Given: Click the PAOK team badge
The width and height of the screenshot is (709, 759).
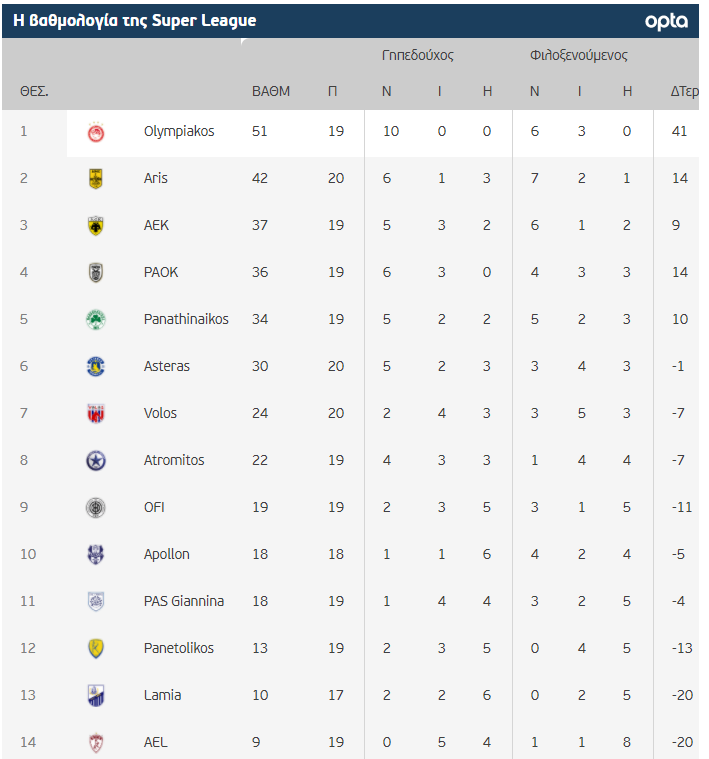Looking at the screenshot, I should [x=96, y=273].
